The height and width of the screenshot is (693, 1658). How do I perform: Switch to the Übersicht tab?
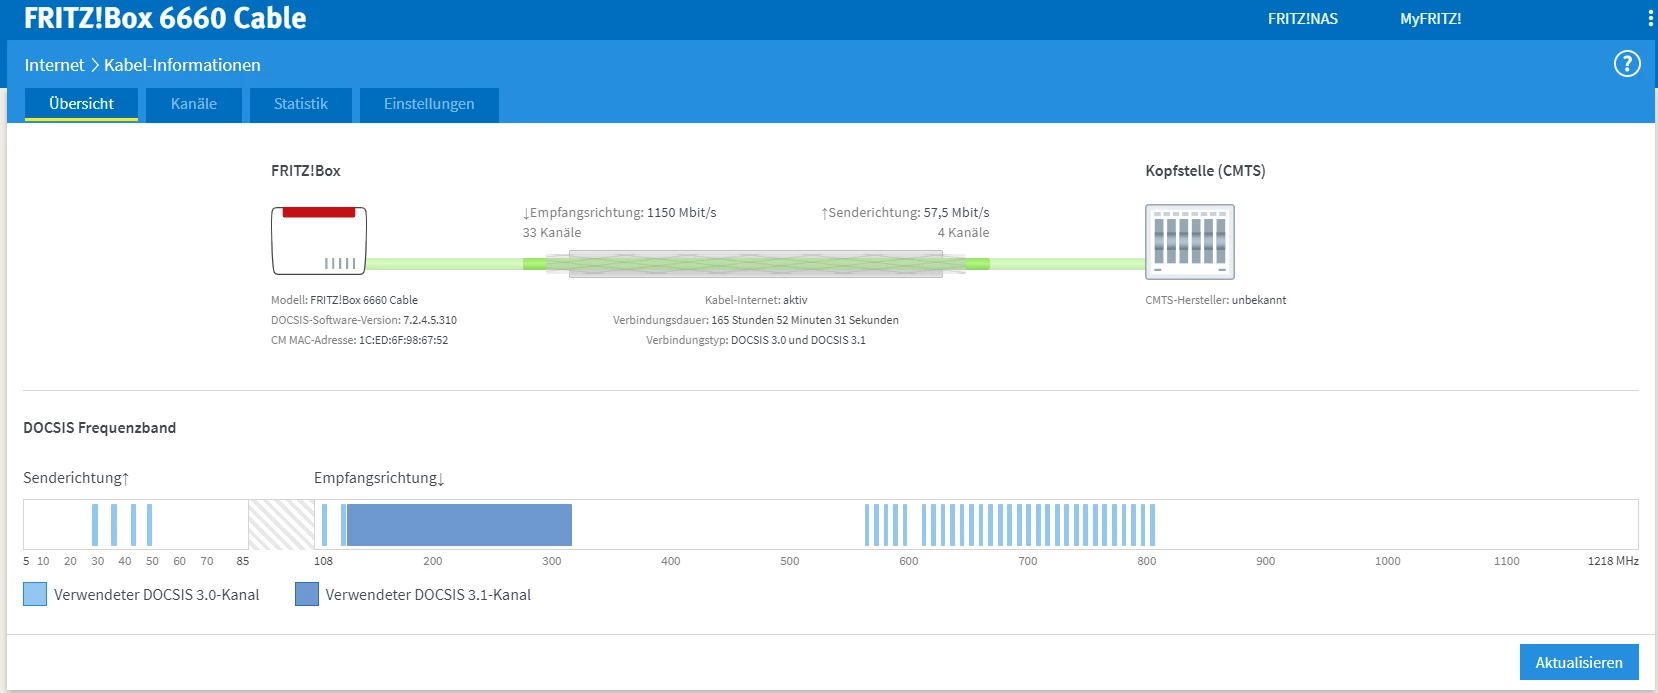[x=81, y=104]
